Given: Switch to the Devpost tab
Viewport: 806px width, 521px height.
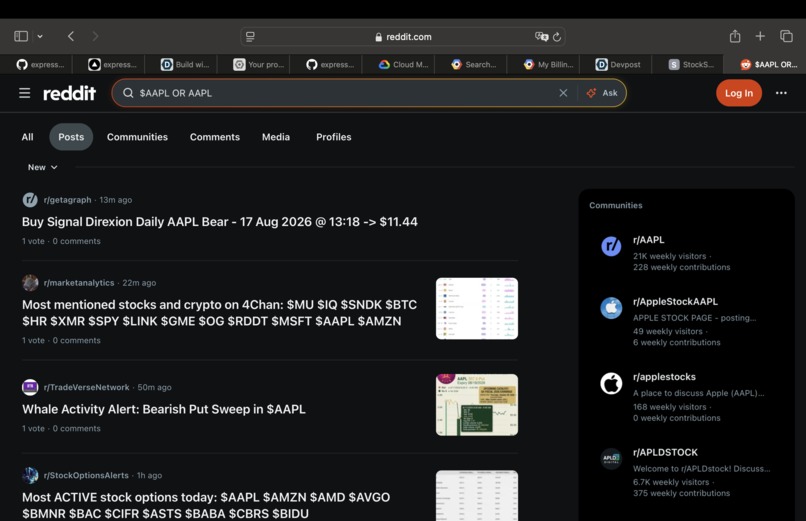Looking at the screenshot, I should tap(618, 64).
